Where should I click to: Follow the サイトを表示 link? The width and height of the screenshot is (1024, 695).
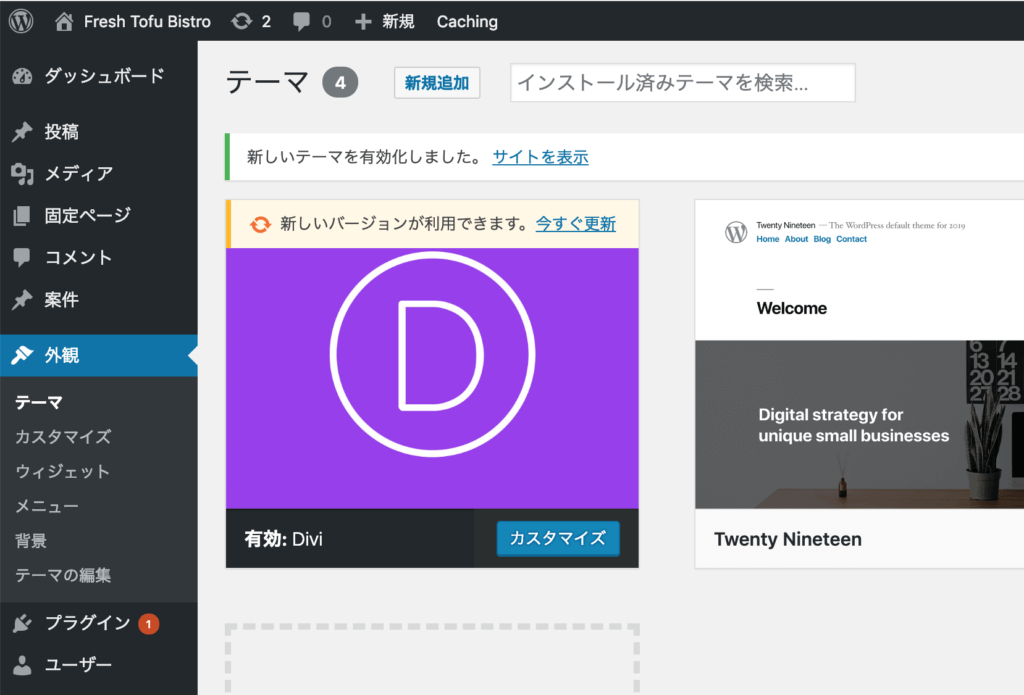click(x=540, y=157)
